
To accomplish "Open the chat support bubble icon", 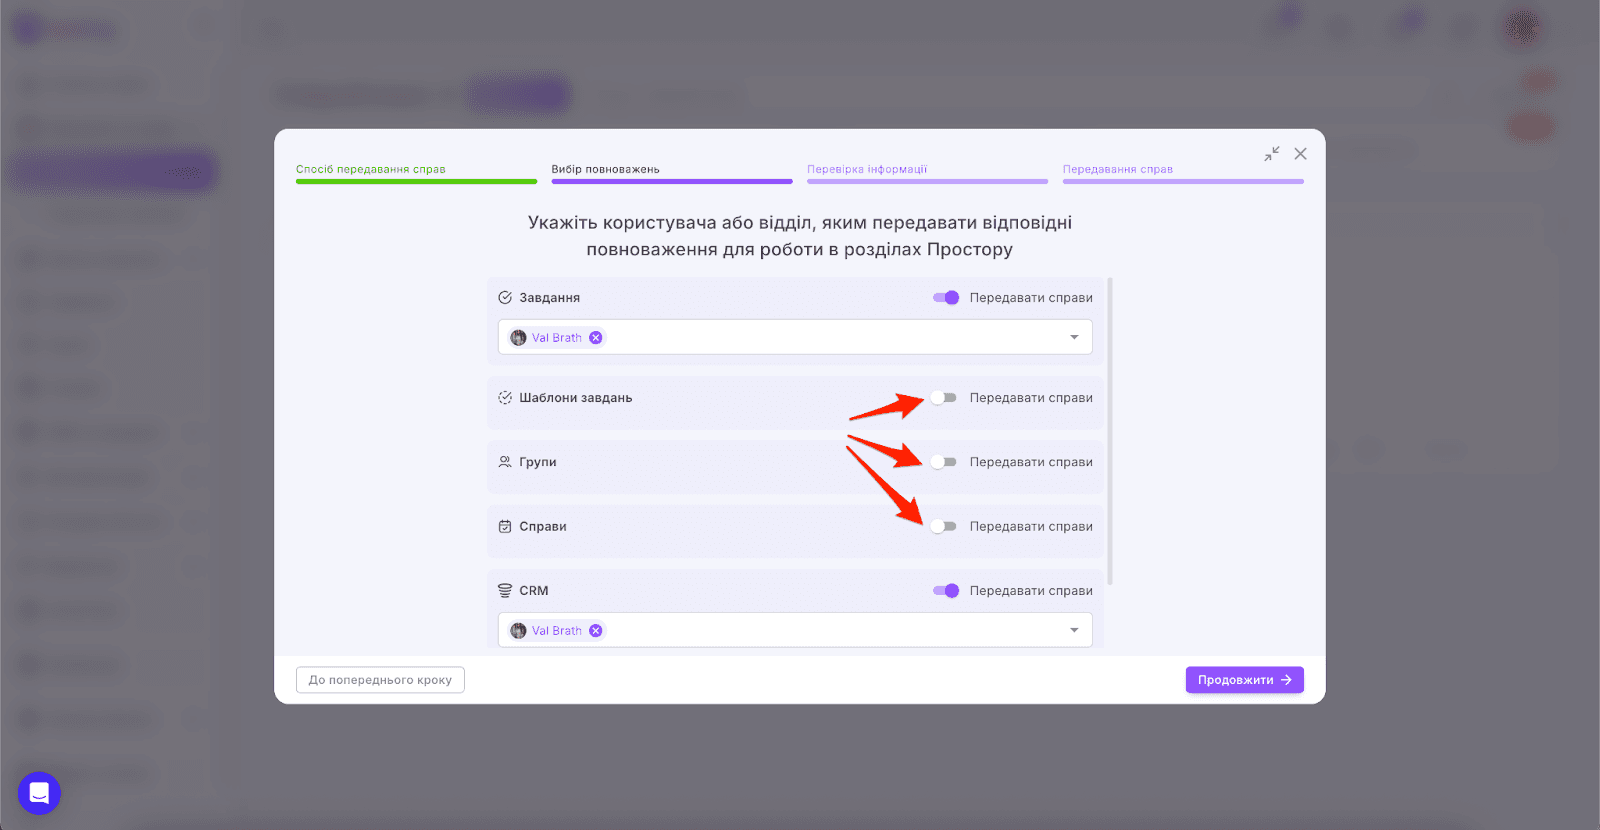I will (39, 793).
